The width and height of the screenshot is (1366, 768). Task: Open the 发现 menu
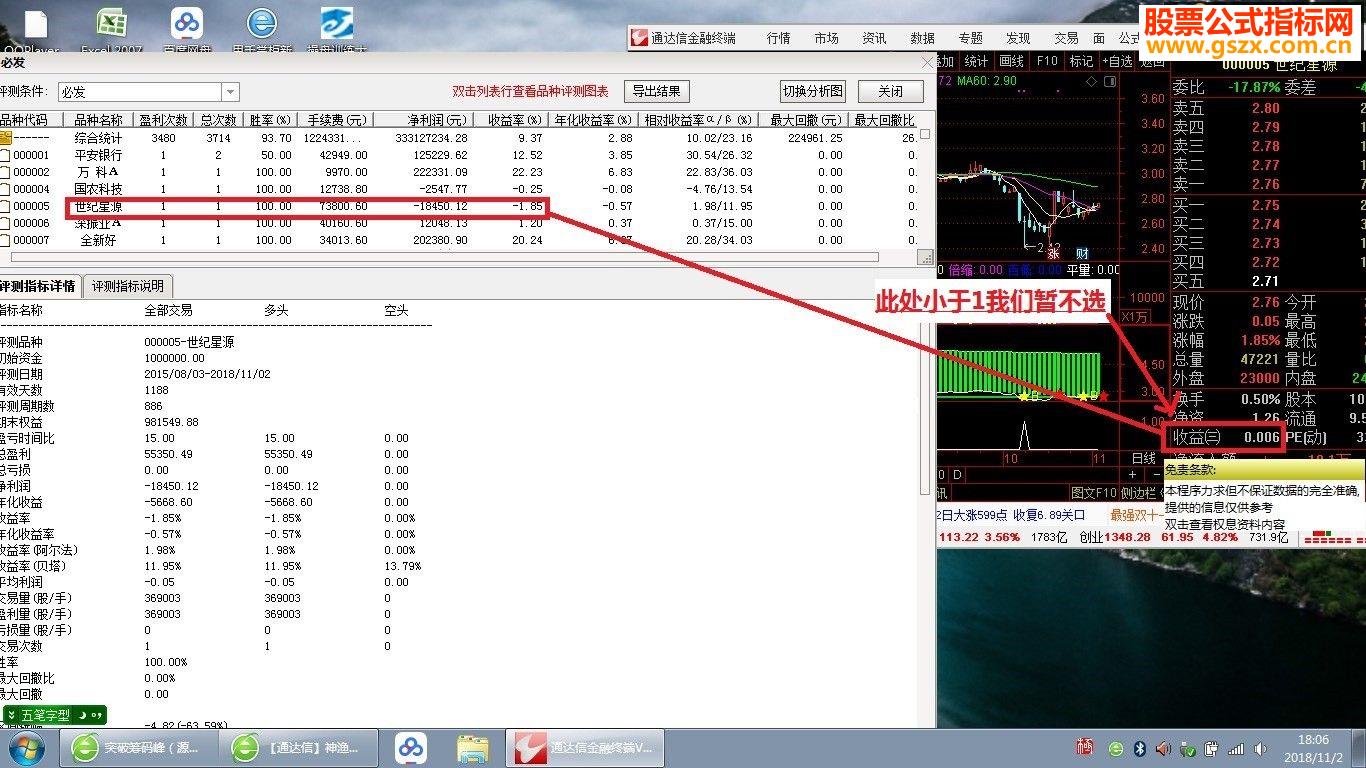click(x=1018, y=38)
